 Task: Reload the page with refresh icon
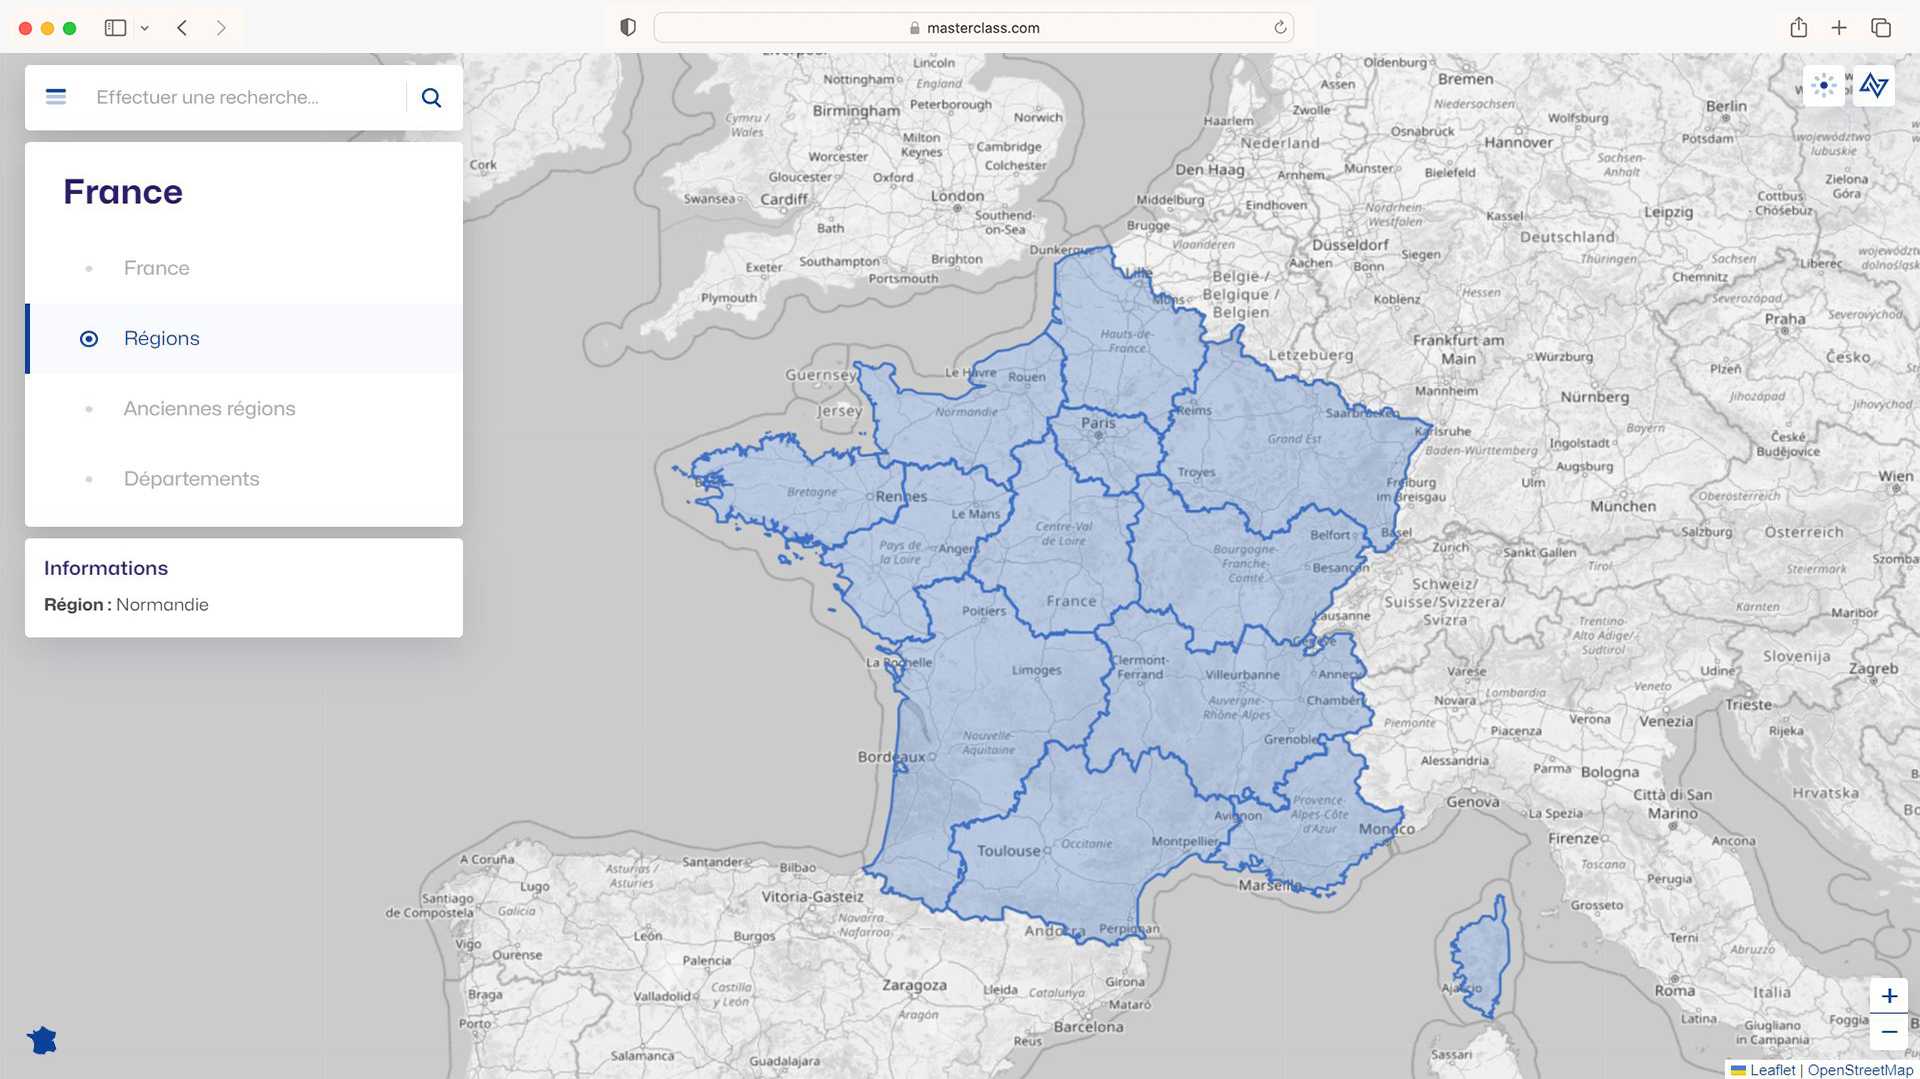[1280, 28]
